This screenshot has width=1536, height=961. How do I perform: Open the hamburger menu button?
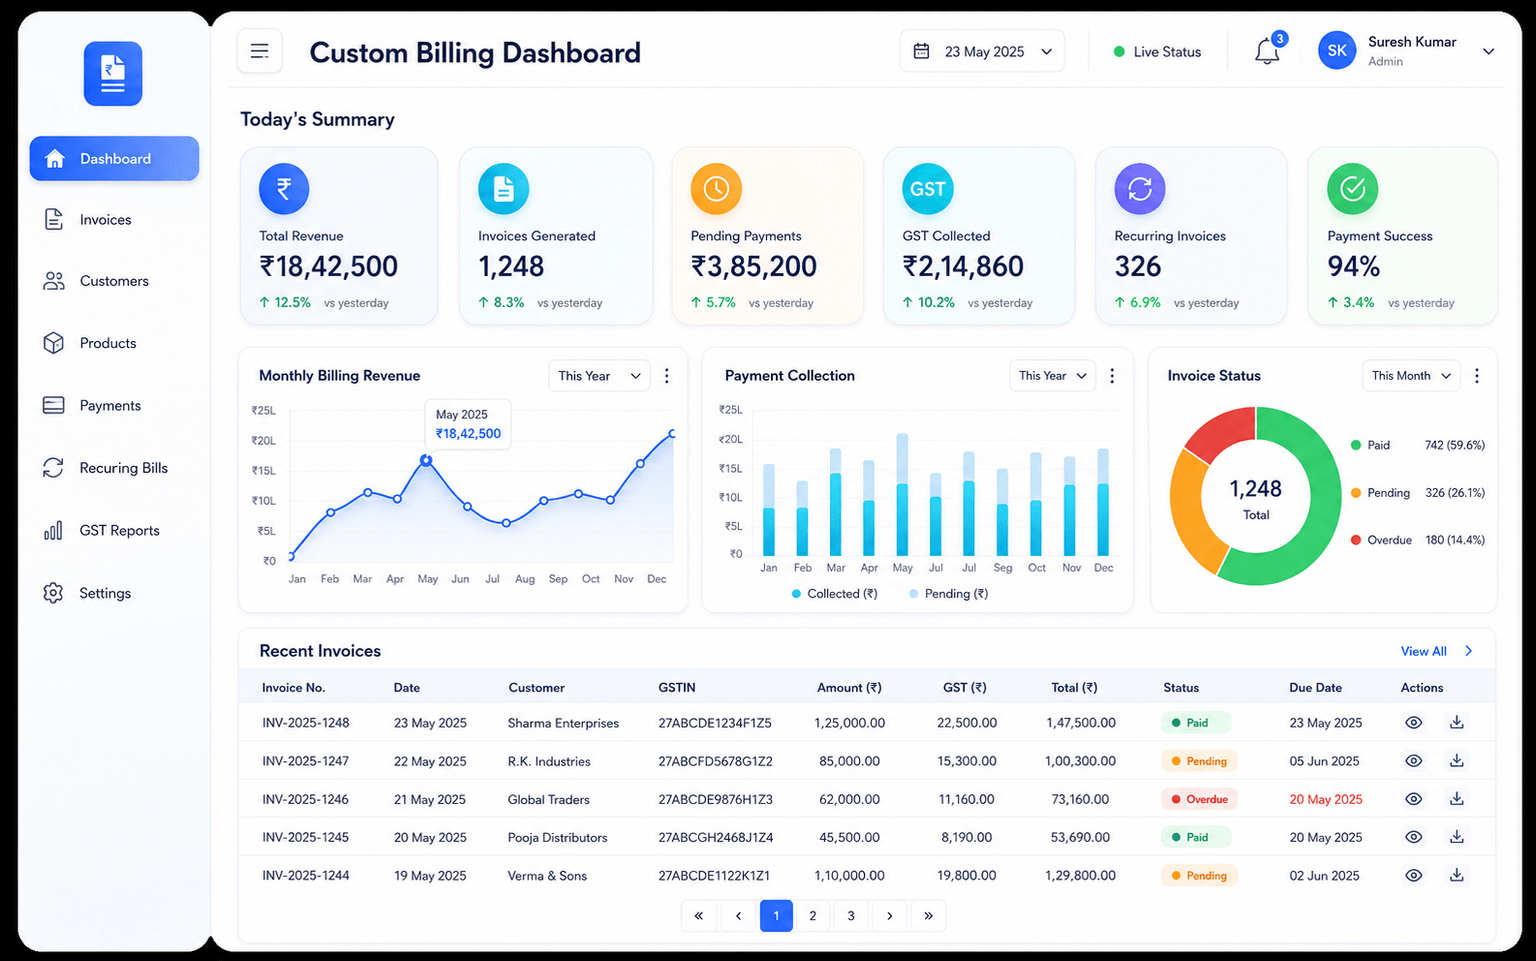(259, 51)
